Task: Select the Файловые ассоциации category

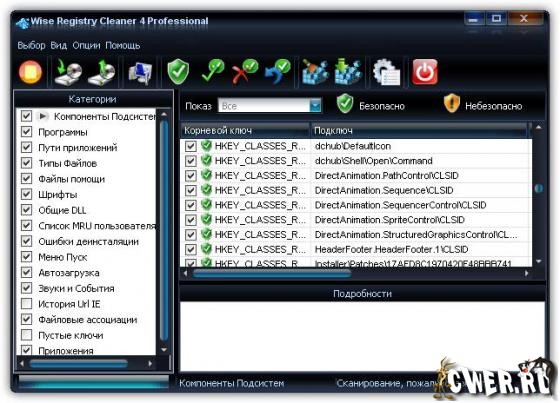Action: [88, 319]
